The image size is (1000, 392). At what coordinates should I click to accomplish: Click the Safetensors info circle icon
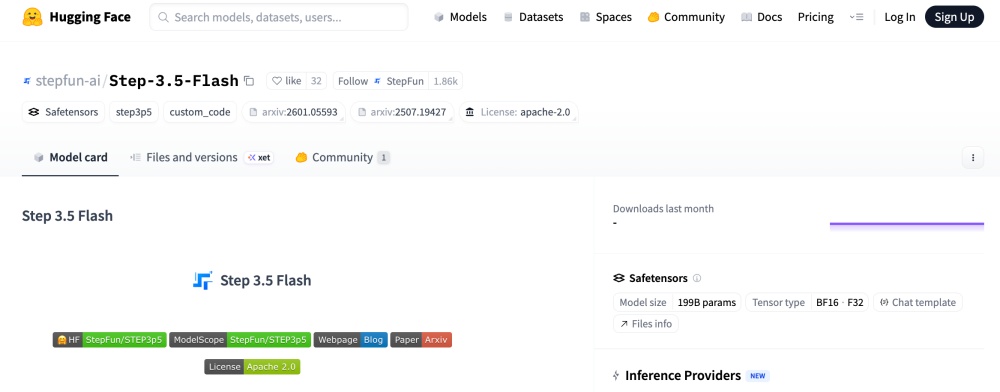pos(697,278)
